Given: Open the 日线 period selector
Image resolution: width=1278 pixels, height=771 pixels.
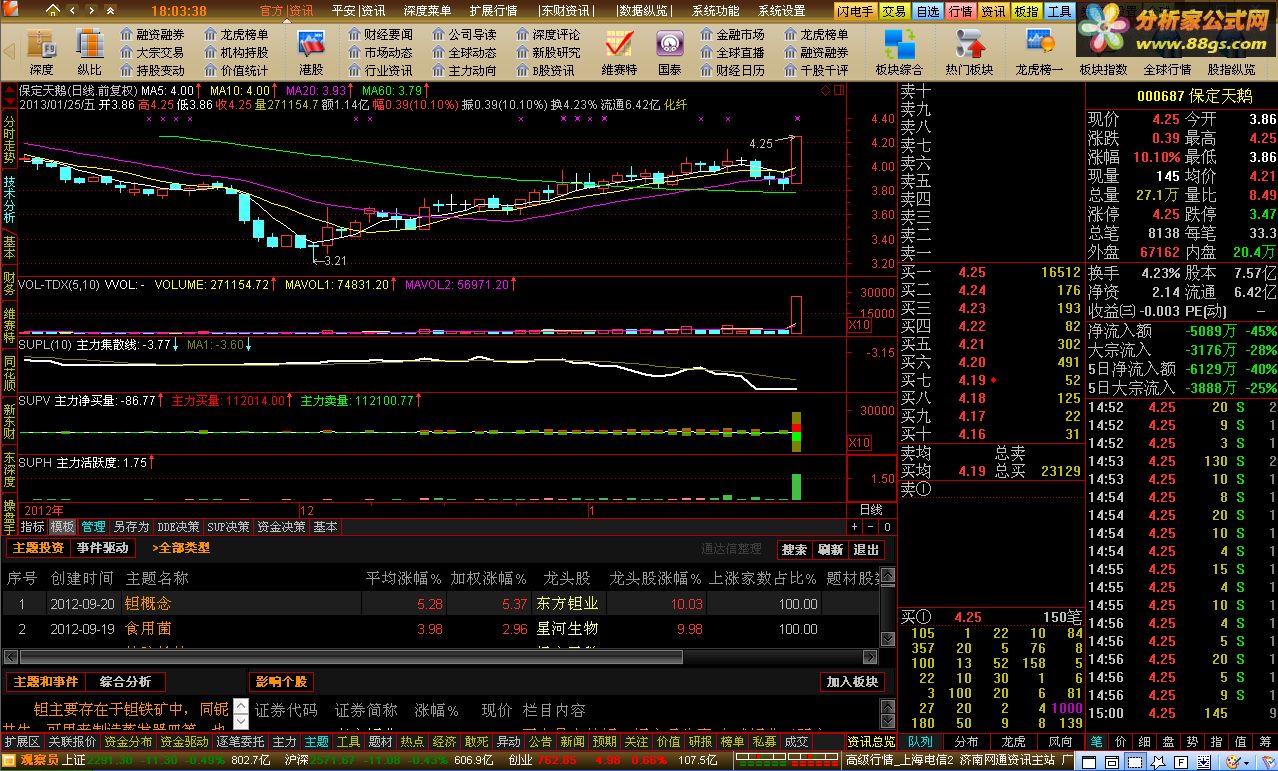Looking at the screenshot, I should click(x=871, y=509).
